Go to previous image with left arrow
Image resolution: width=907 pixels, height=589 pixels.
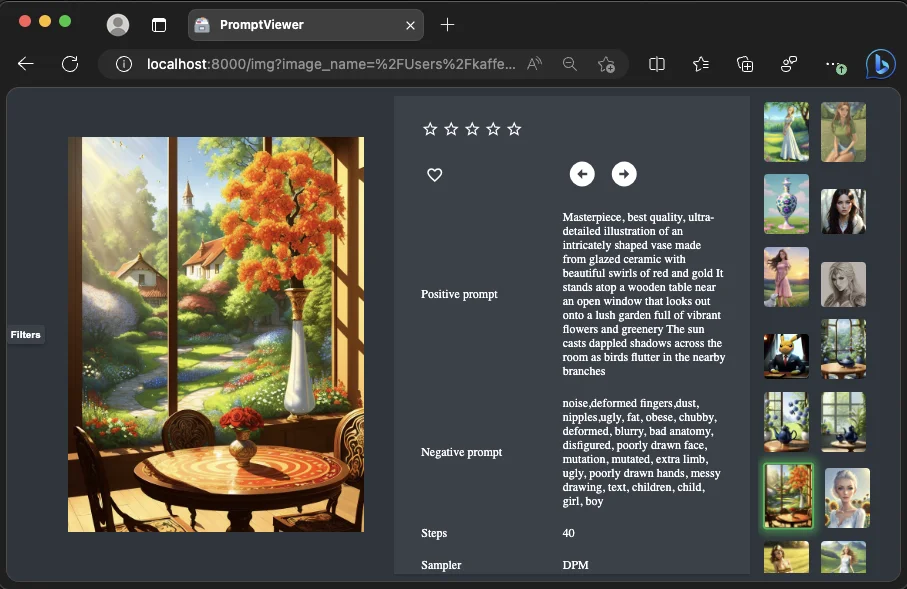coord(582,174)
